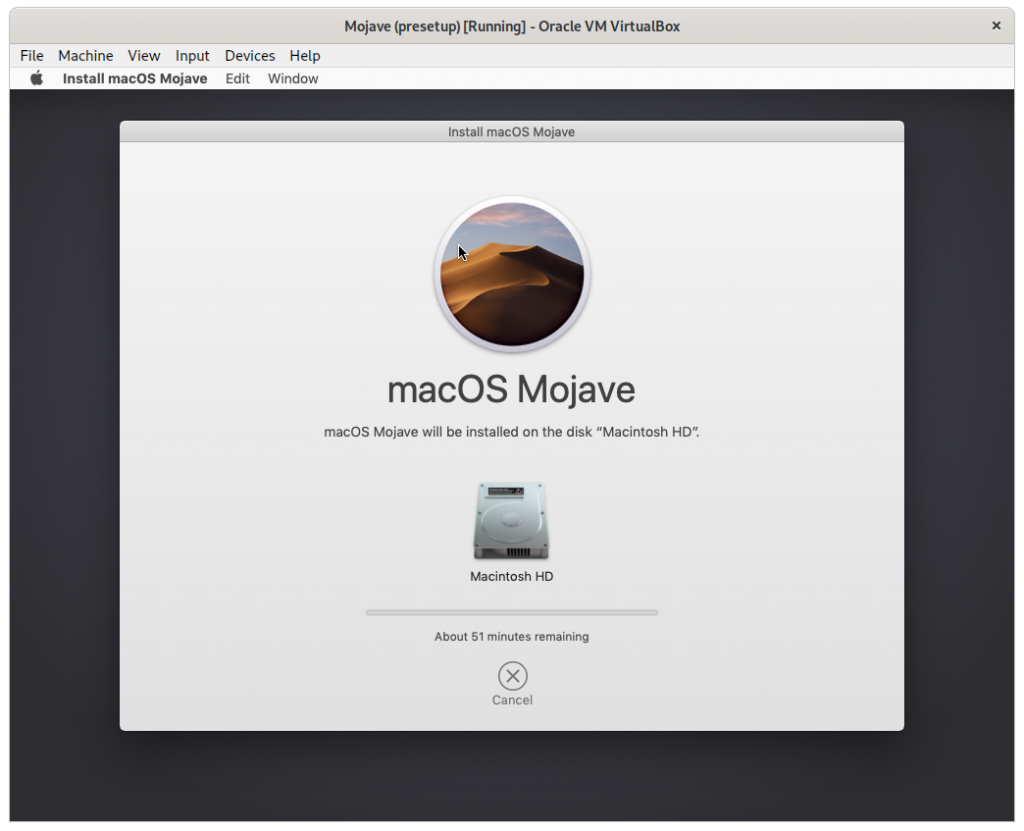This screenshot has width=1024, height=831.
Task: Open the Input menu
Action: pyautogui.click(x=192, y=56)
